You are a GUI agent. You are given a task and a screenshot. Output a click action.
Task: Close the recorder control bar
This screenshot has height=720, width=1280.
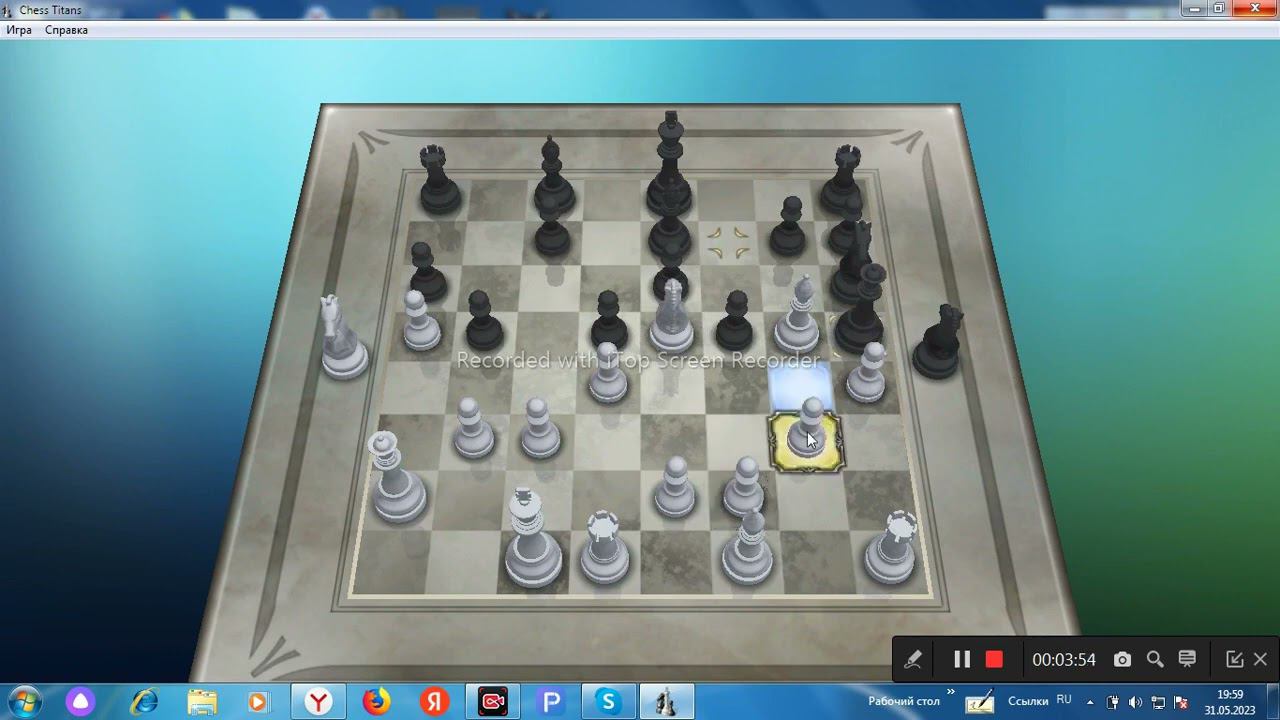pos(1260,659)
